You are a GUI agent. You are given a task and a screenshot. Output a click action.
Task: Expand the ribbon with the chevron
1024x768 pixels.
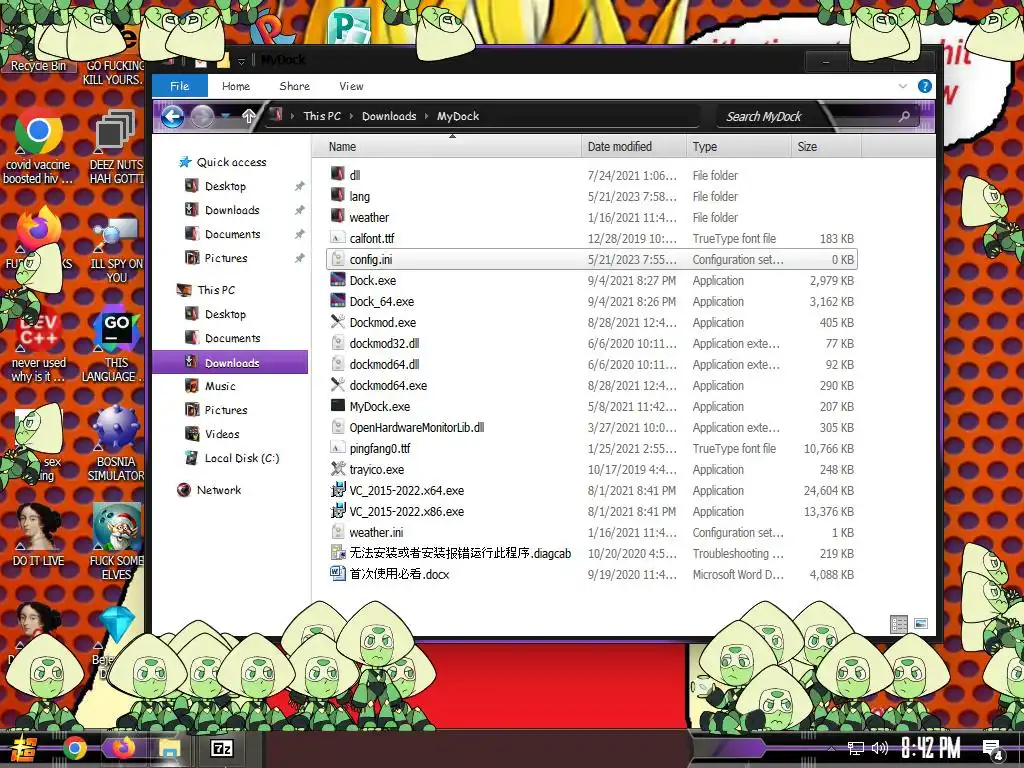pyautogui.click(x=903, y=86)
